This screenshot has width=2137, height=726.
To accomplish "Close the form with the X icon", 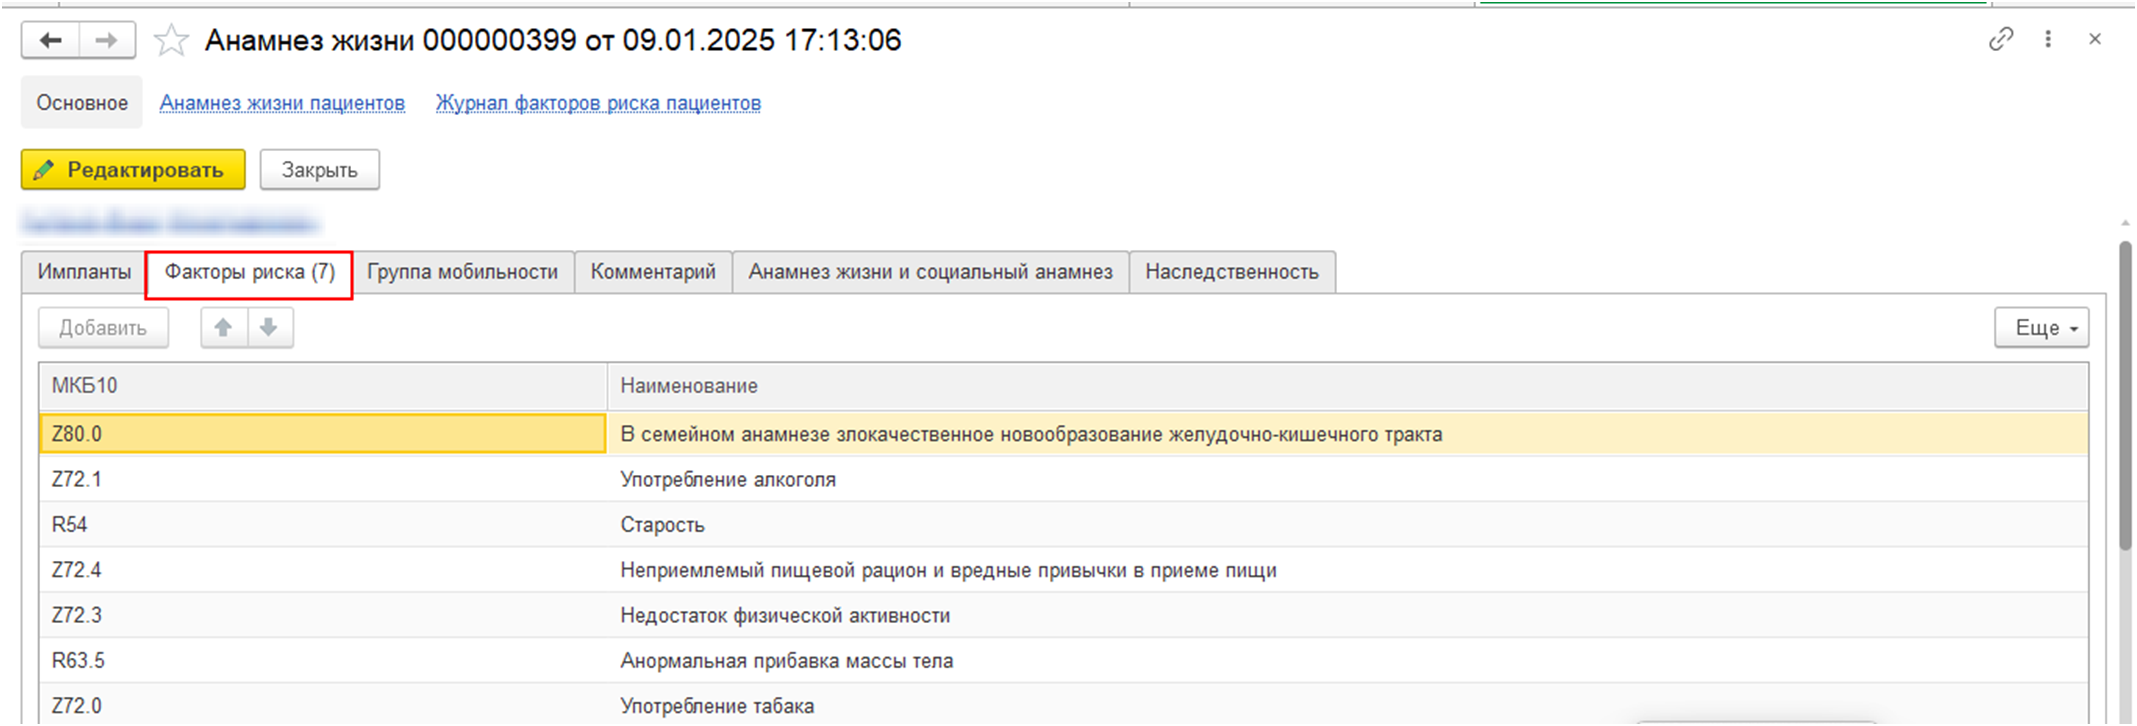I will pyautogui.click(x=2095, y=39).
